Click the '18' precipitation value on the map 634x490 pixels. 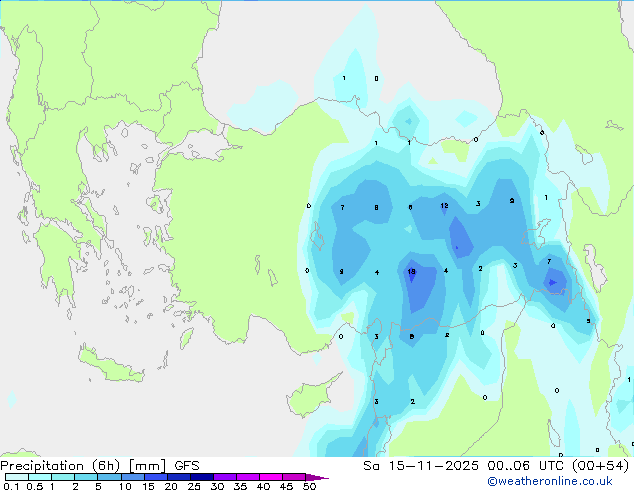(x=412, y=272)
